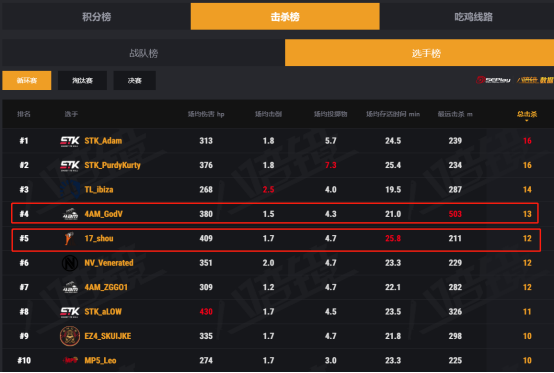The width and height of the screenshot is (554, 373).
Task: Sort by the 场均存活时间 min column header
Action: [393, 114]
